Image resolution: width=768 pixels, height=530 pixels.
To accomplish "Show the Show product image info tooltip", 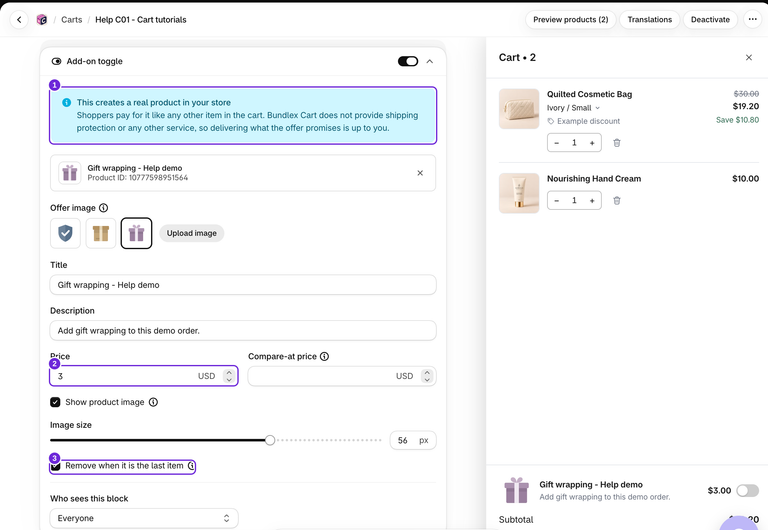I will 153,402.
